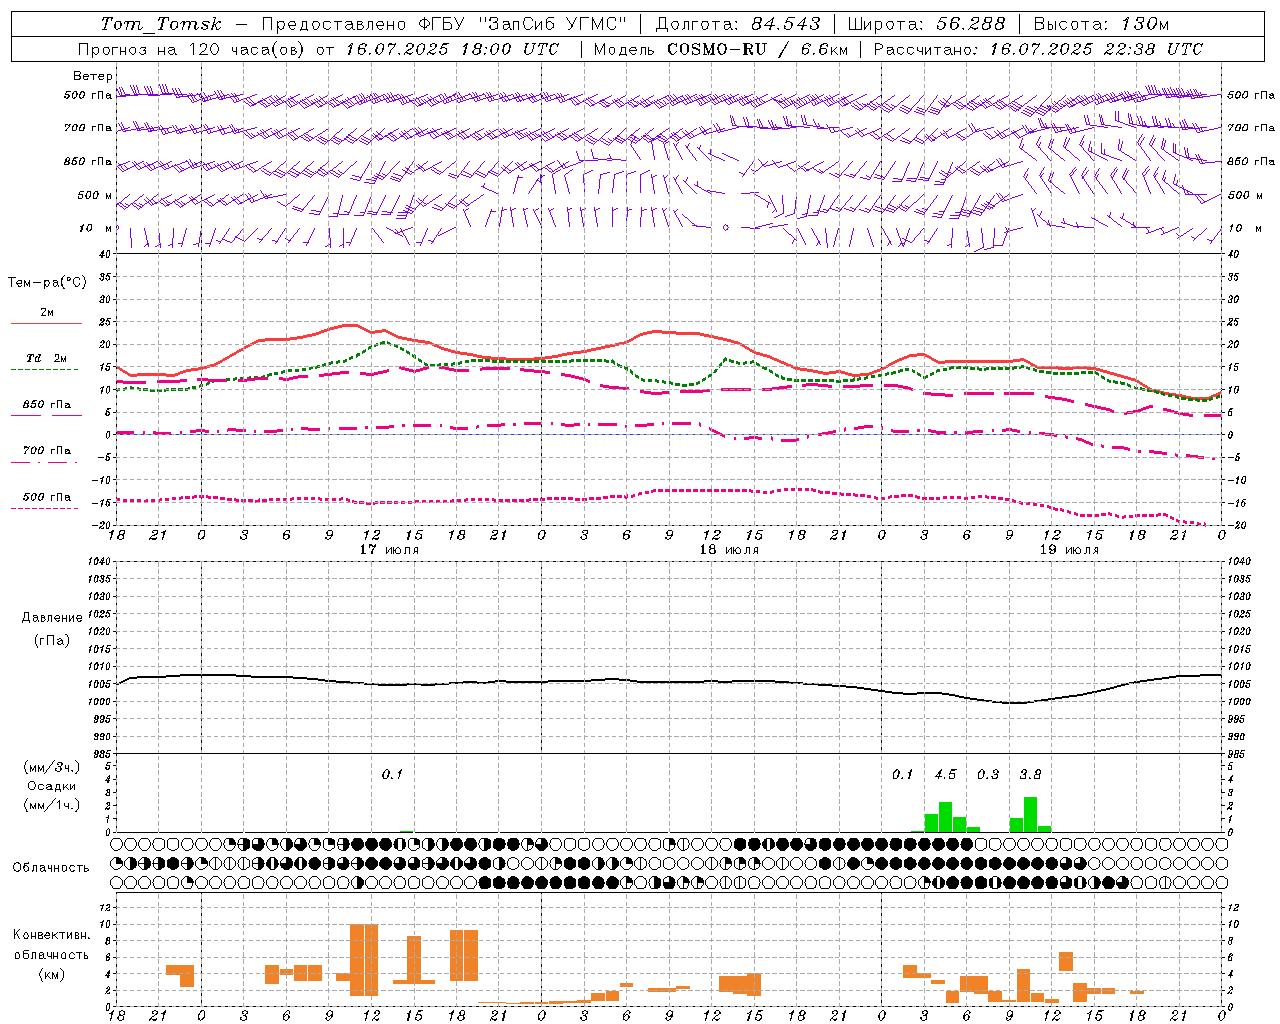Select the Высота: 130м header field
Image resolution: width=1280 pixels, height=1024 pixels.
coord(1101,24)
